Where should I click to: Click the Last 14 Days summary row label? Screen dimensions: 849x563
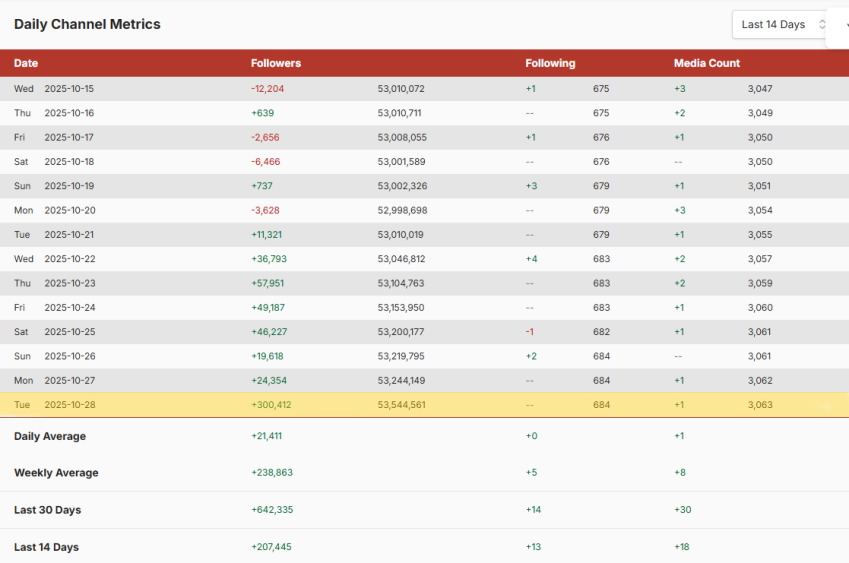(46, 547)
